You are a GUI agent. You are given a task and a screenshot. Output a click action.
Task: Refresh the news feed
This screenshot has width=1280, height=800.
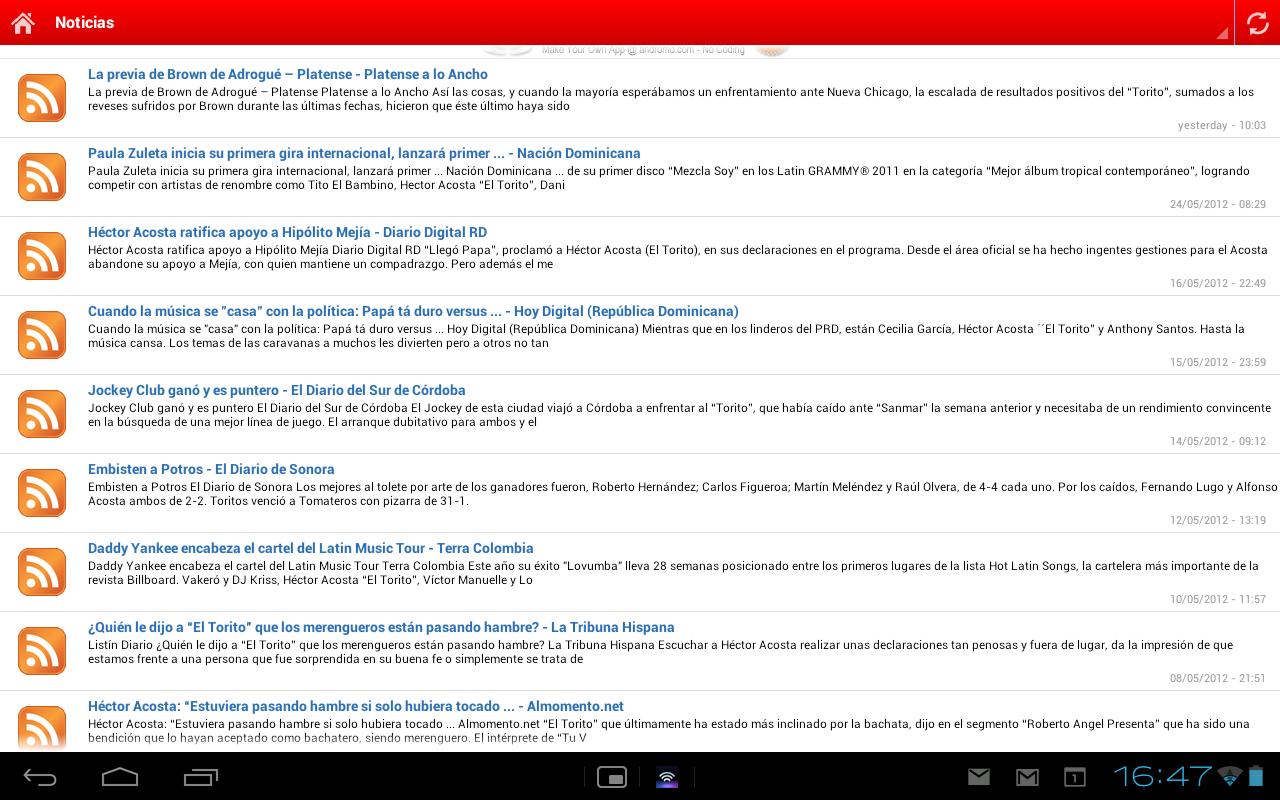[1257, 22]
